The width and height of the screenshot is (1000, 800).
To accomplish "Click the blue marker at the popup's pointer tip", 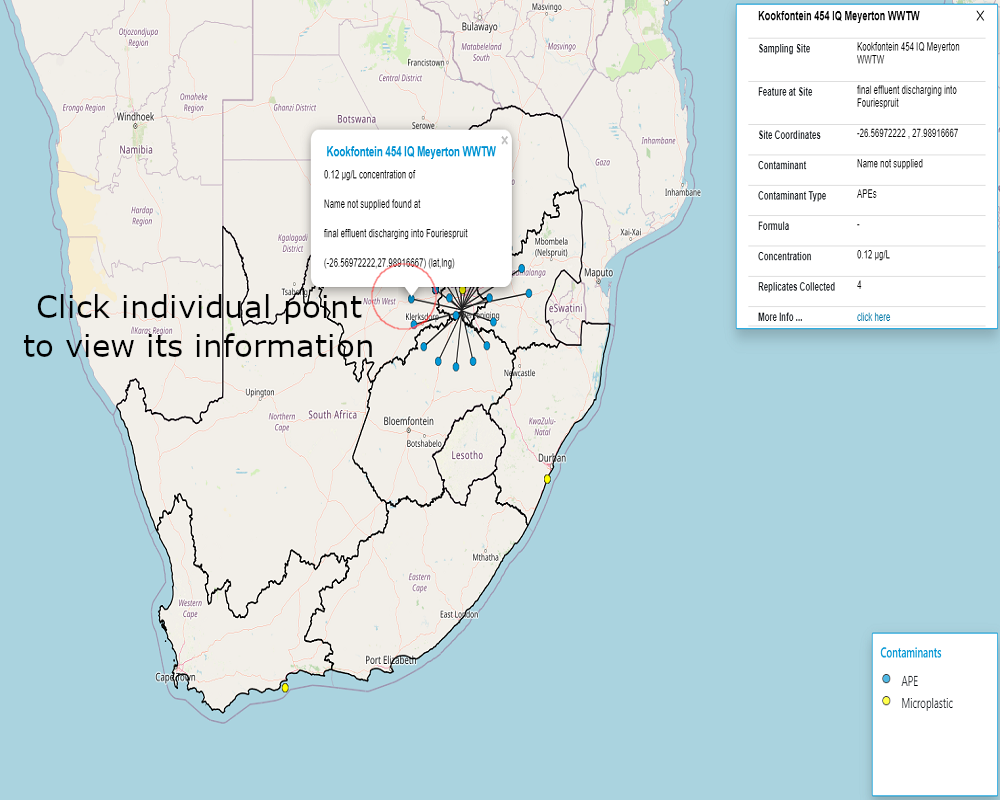I will click(411, 299).
